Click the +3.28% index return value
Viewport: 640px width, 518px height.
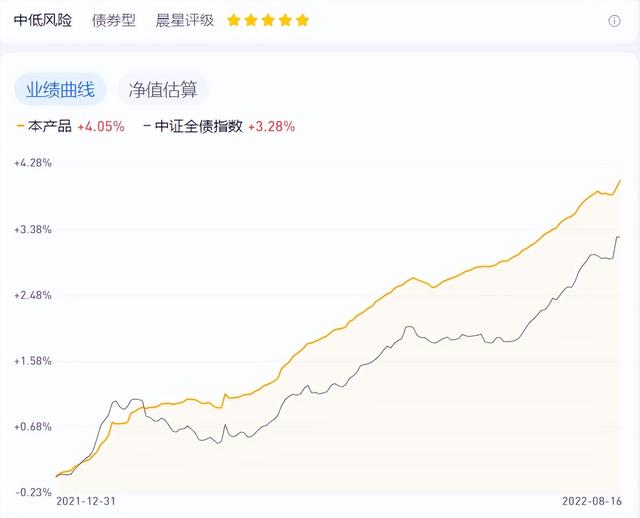tap(271, 127)
